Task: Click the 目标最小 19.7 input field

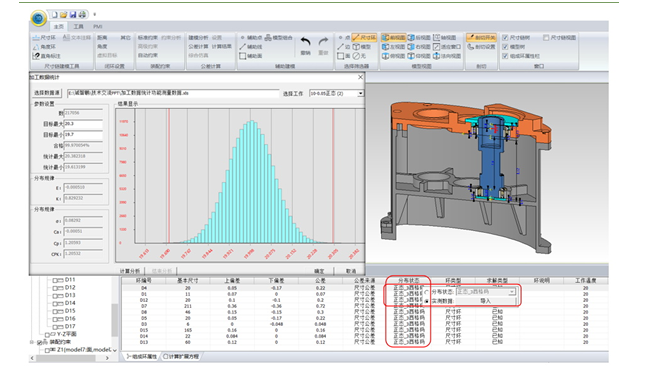Action: click(84, 135)
